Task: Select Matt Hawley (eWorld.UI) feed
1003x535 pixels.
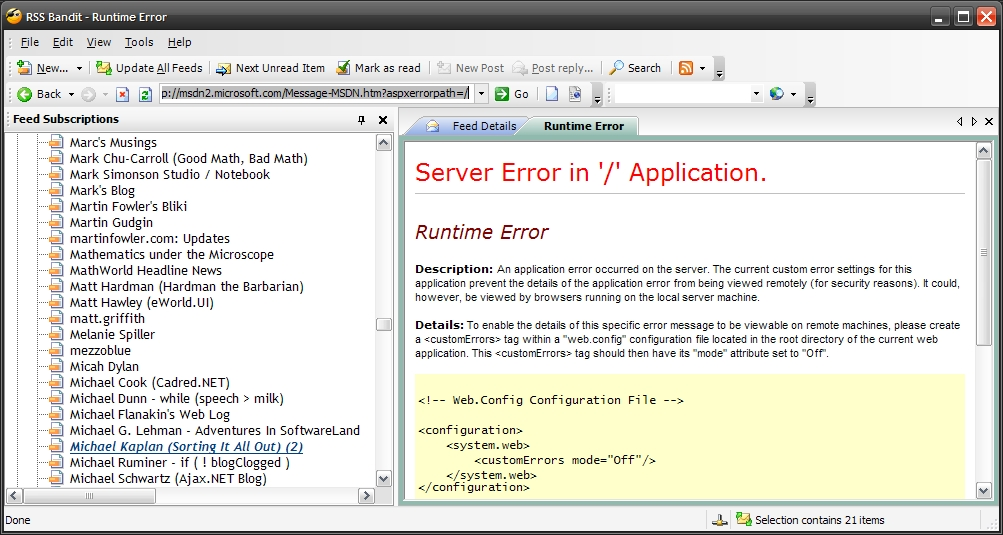Action: click(141, 303)
